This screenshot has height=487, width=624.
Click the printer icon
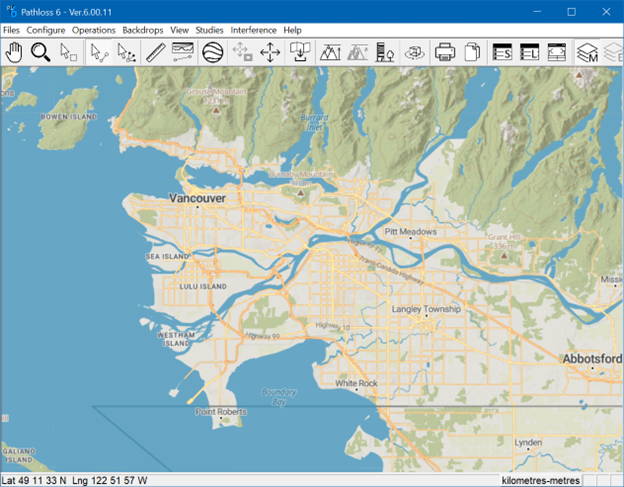point(446,52)
